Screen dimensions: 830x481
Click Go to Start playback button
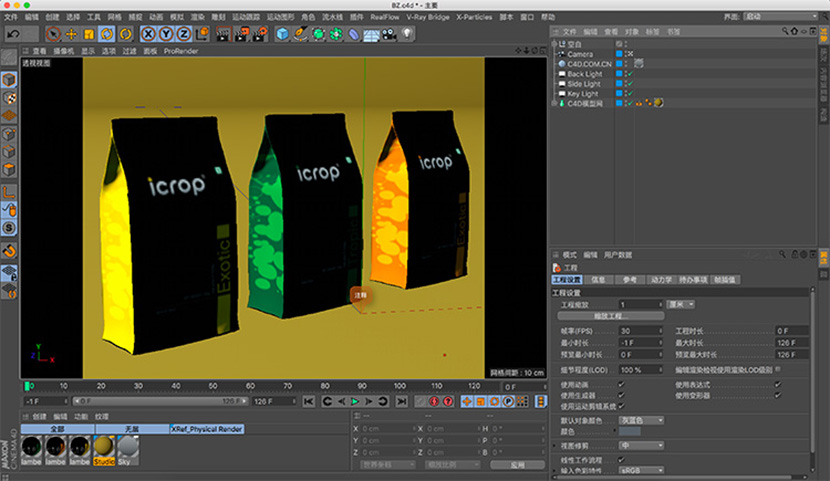[309, 402]
